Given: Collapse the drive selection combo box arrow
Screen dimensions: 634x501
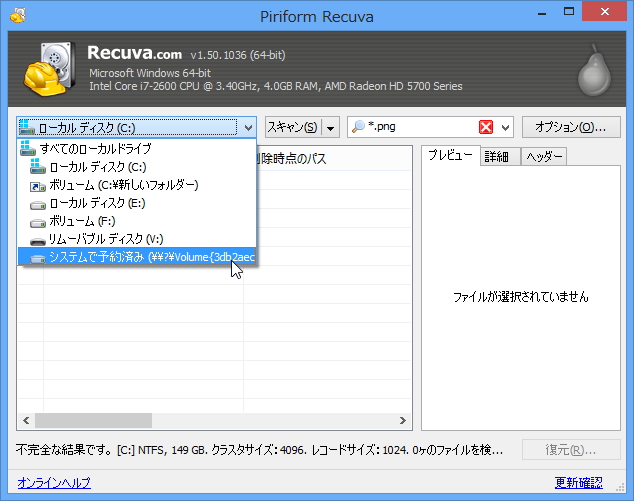Looking at the screenshot, I should point(248,128).
